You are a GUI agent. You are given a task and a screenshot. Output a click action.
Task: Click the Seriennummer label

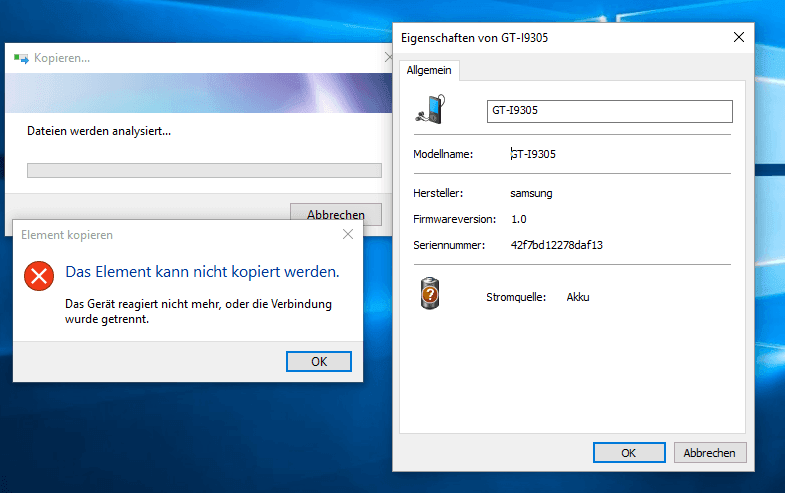(449, 245)
